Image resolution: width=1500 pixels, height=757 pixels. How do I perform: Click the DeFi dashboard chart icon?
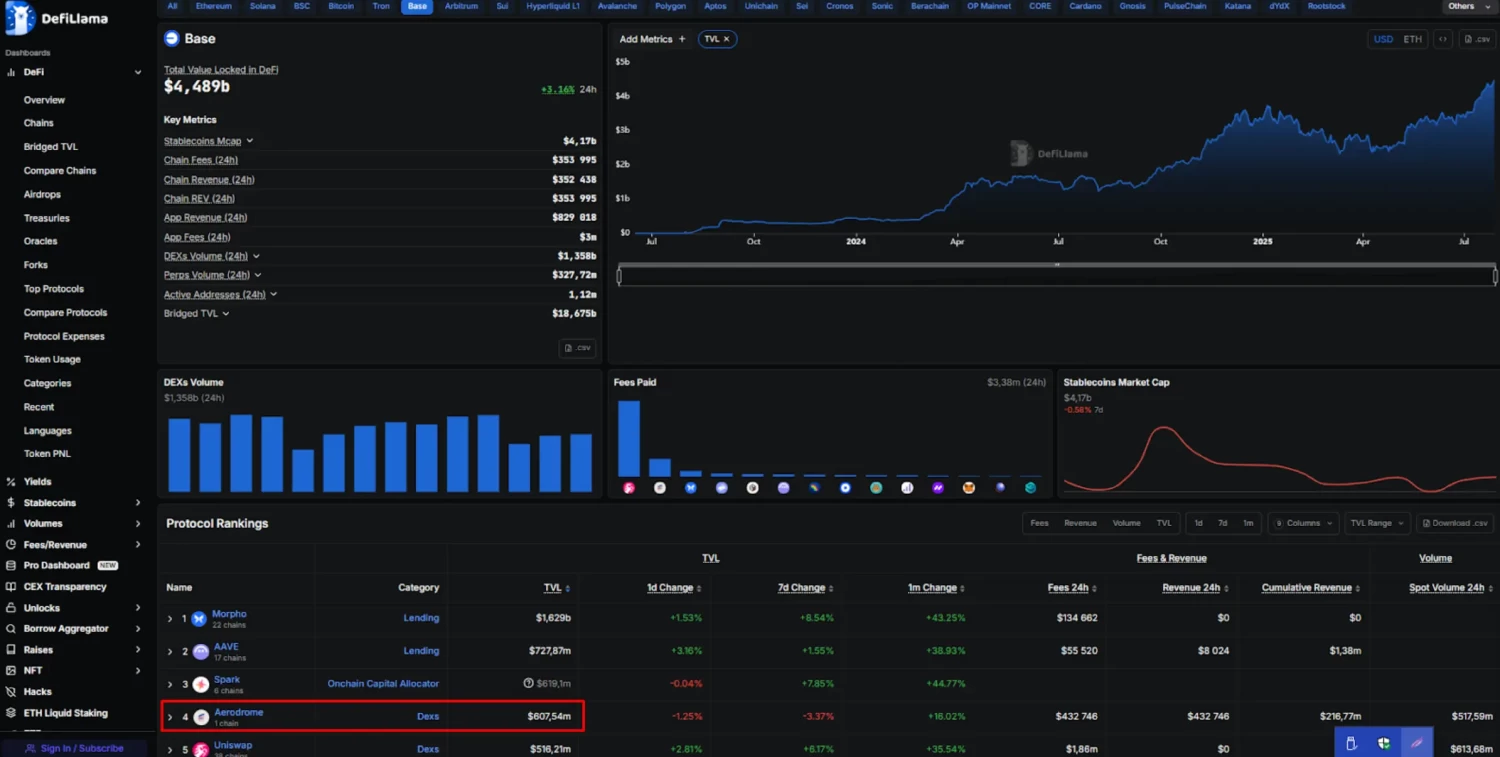(x=11, y=72)
